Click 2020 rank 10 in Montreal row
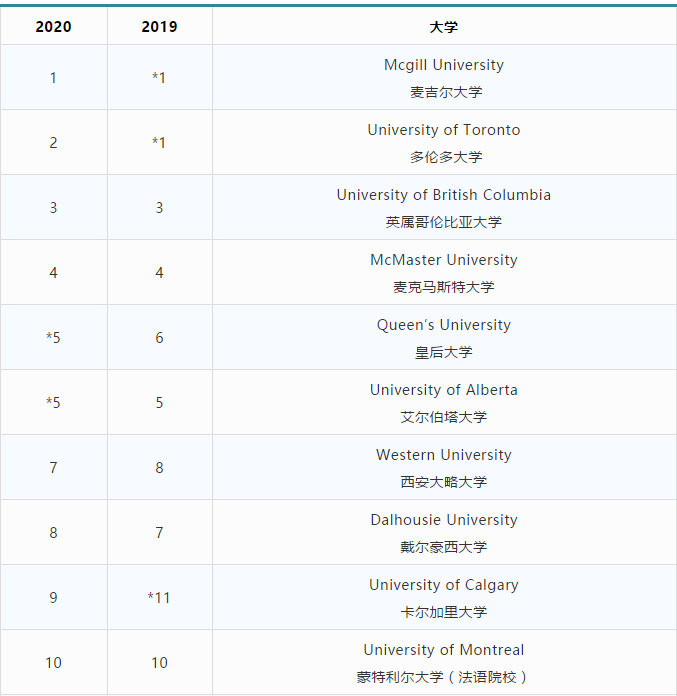This screenshot has height=696, width=677. point(53,663)
